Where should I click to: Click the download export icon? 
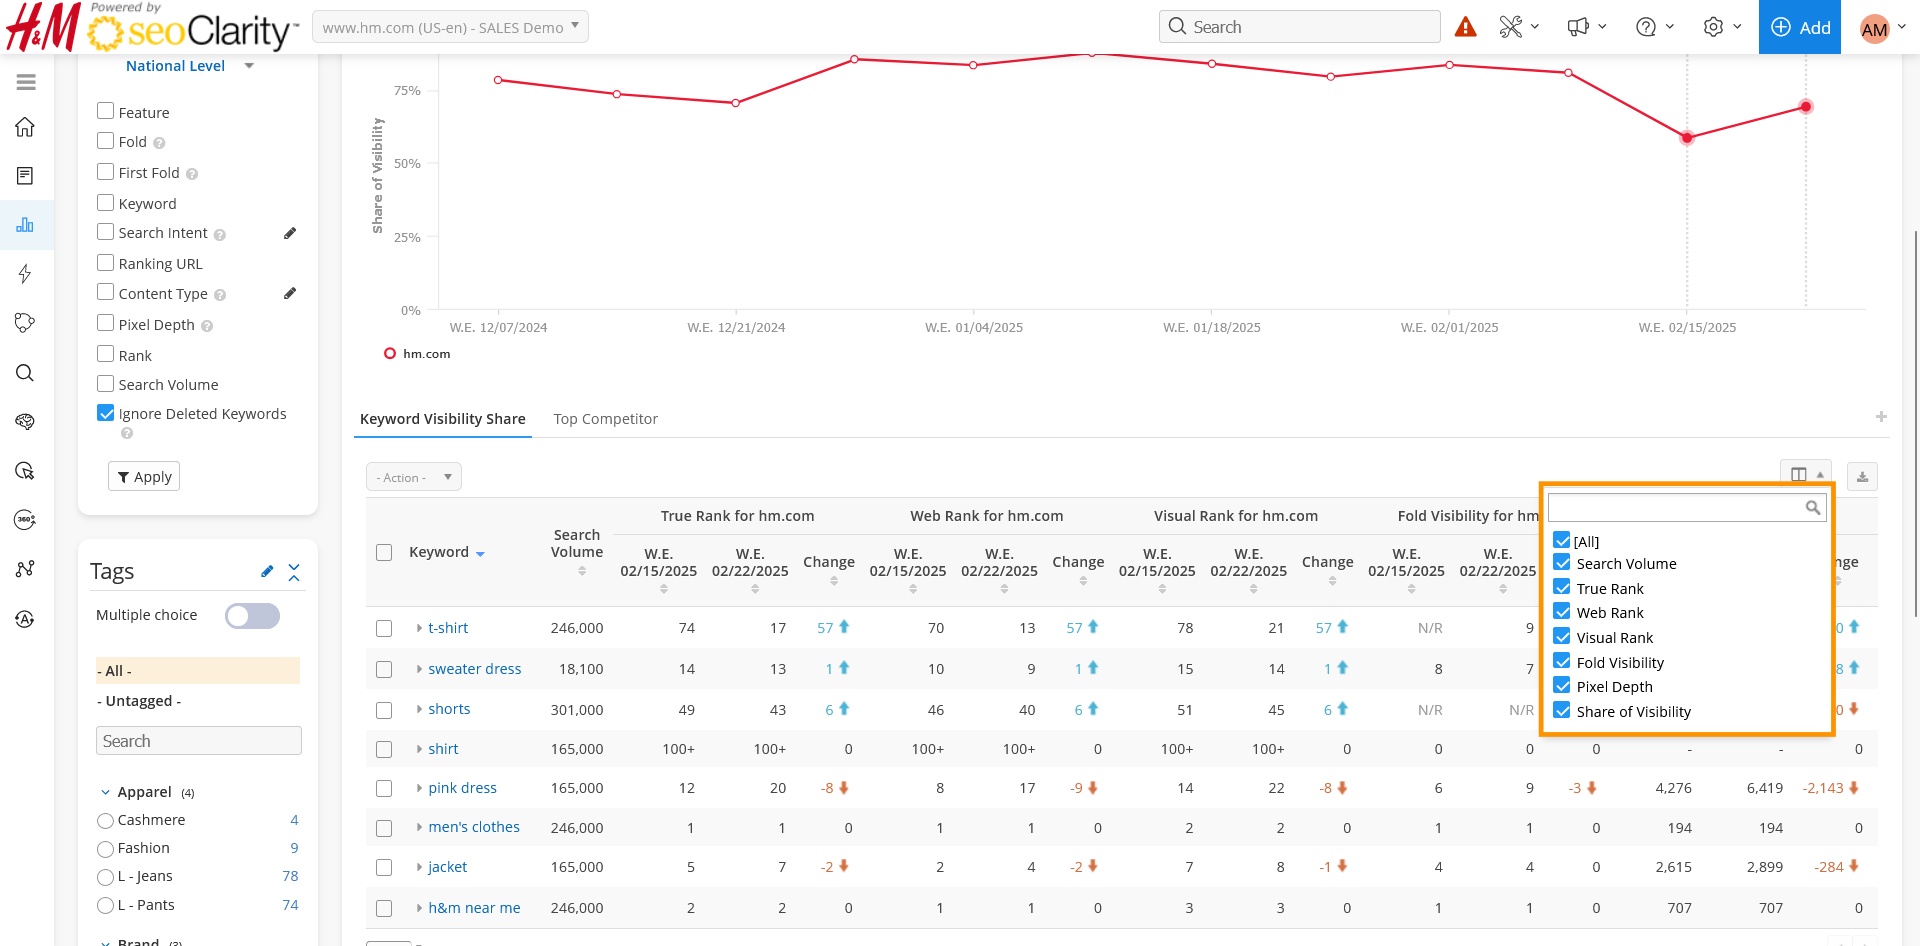coord(1862,477)
